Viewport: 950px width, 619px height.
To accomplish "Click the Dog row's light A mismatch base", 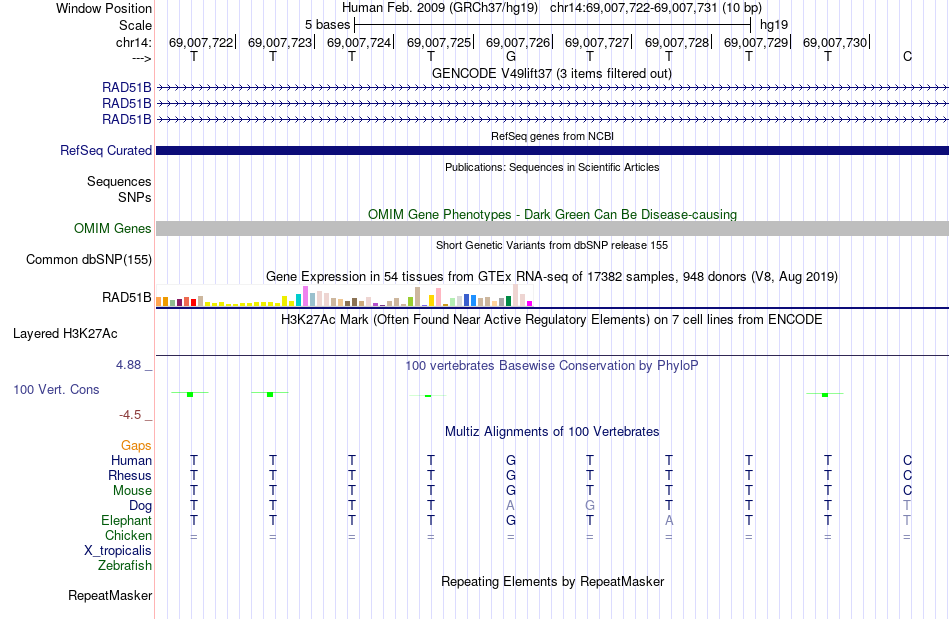I will 511,506.
